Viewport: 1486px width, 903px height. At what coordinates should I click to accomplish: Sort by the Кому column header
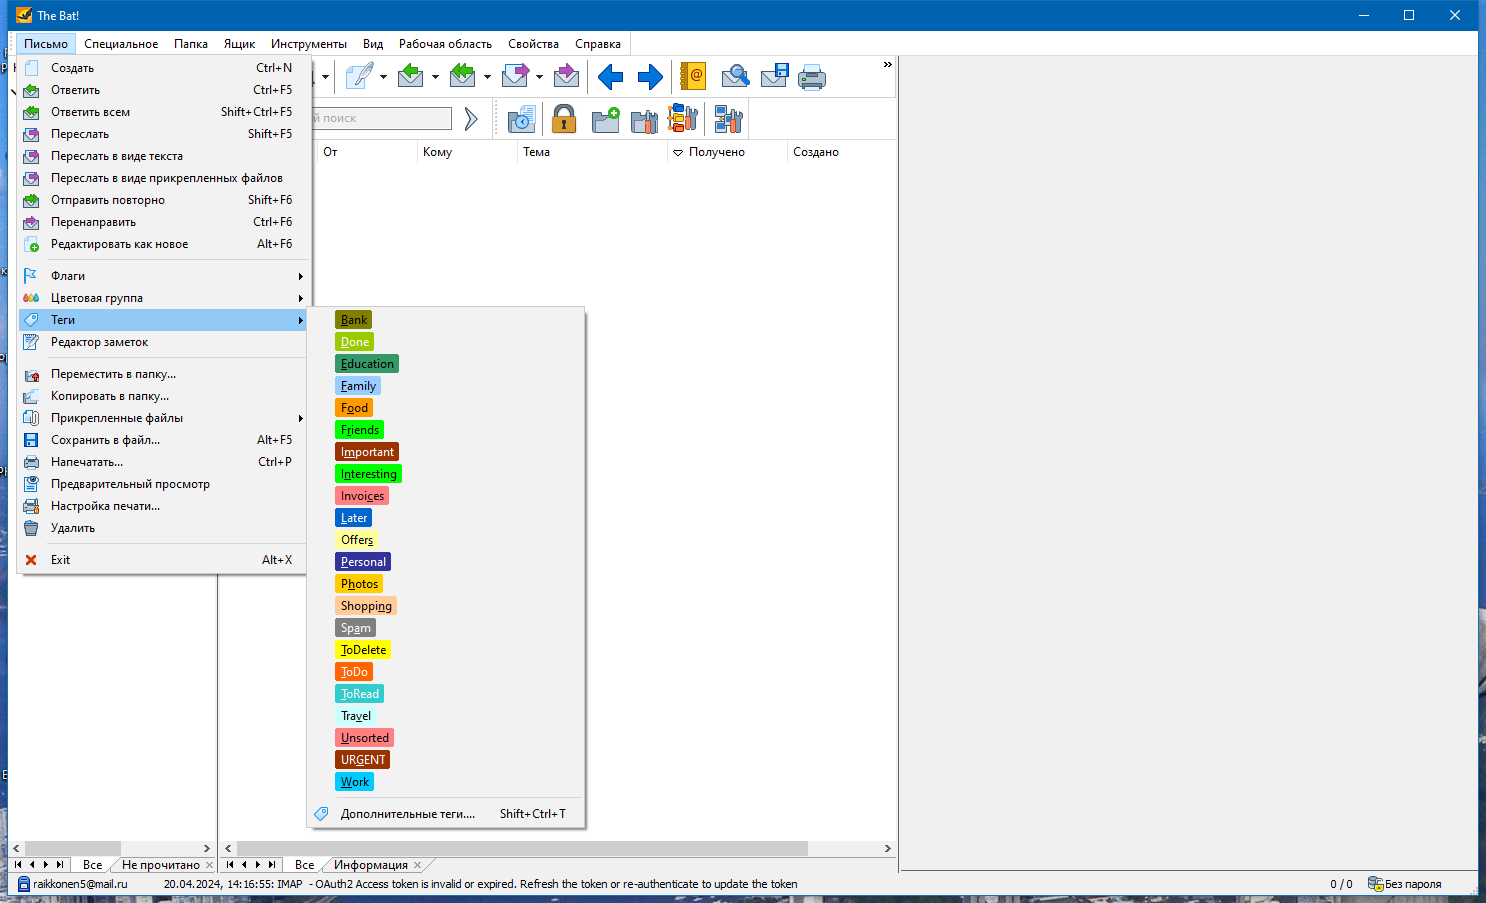(467, 152)
